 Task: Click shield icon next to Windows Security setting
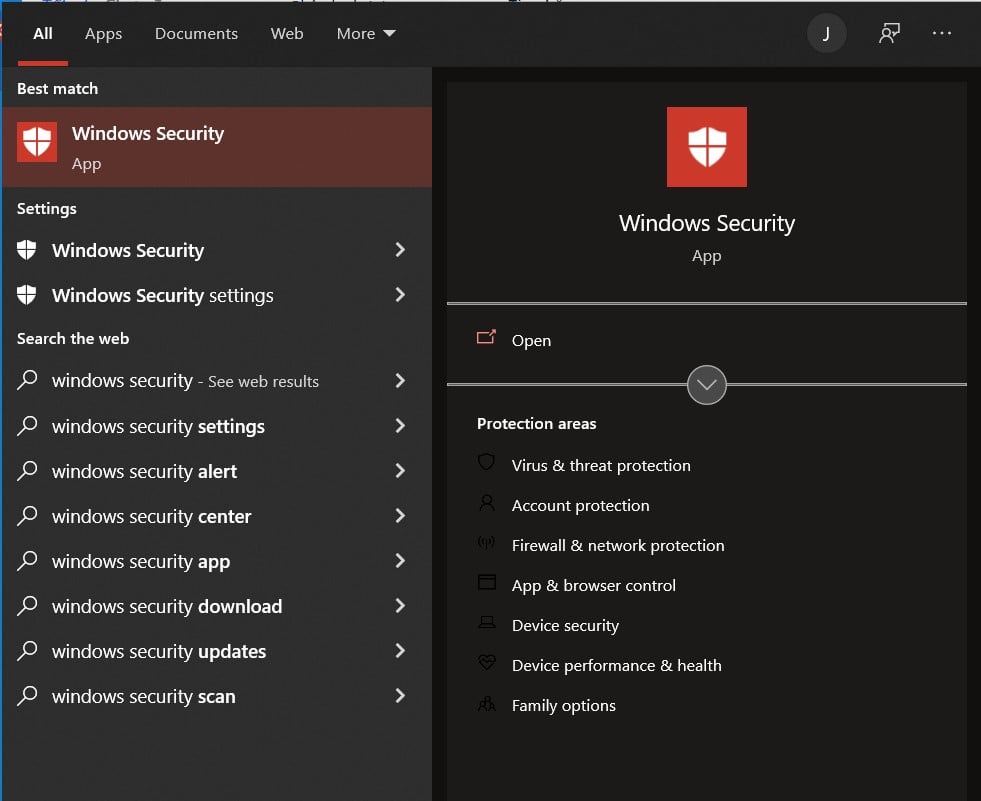tap(26, 250)
